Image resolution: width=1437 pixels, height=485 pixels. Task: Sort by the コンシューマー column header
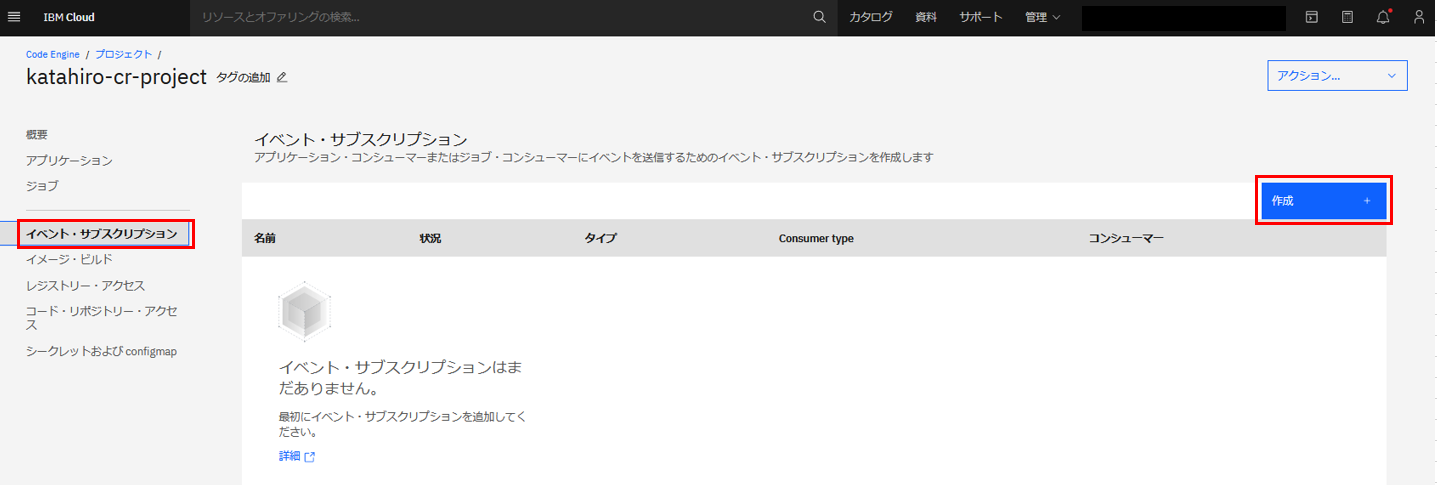pyautogui.click(x=1126, y=238)
